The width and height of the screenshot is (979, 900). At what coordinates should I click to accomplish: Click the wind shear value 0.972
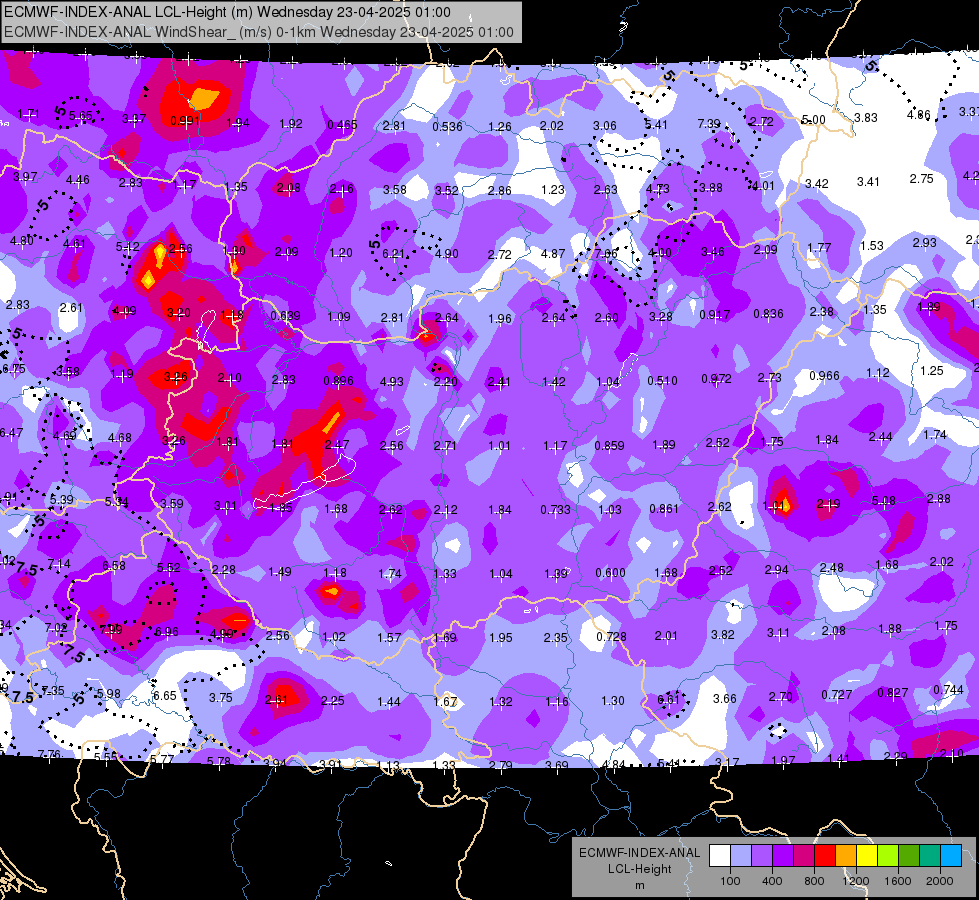click(x=716, y=379)
